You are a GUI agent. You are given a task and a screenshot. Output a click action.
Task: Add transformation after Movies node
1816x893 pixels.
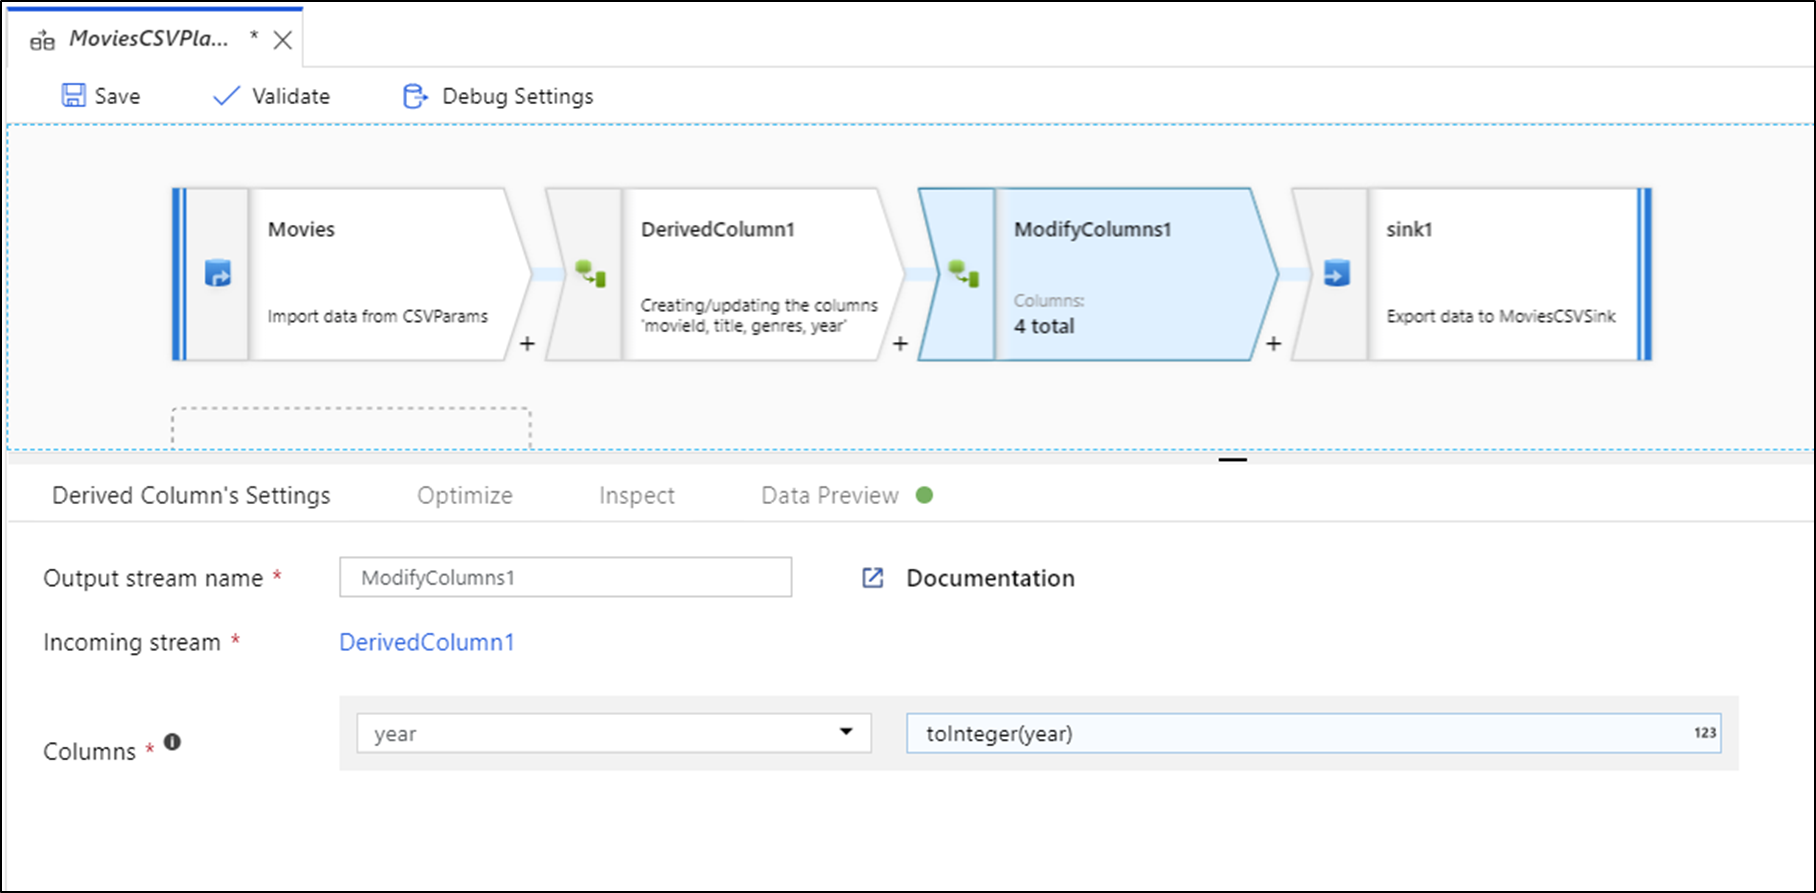pos(527,344)
